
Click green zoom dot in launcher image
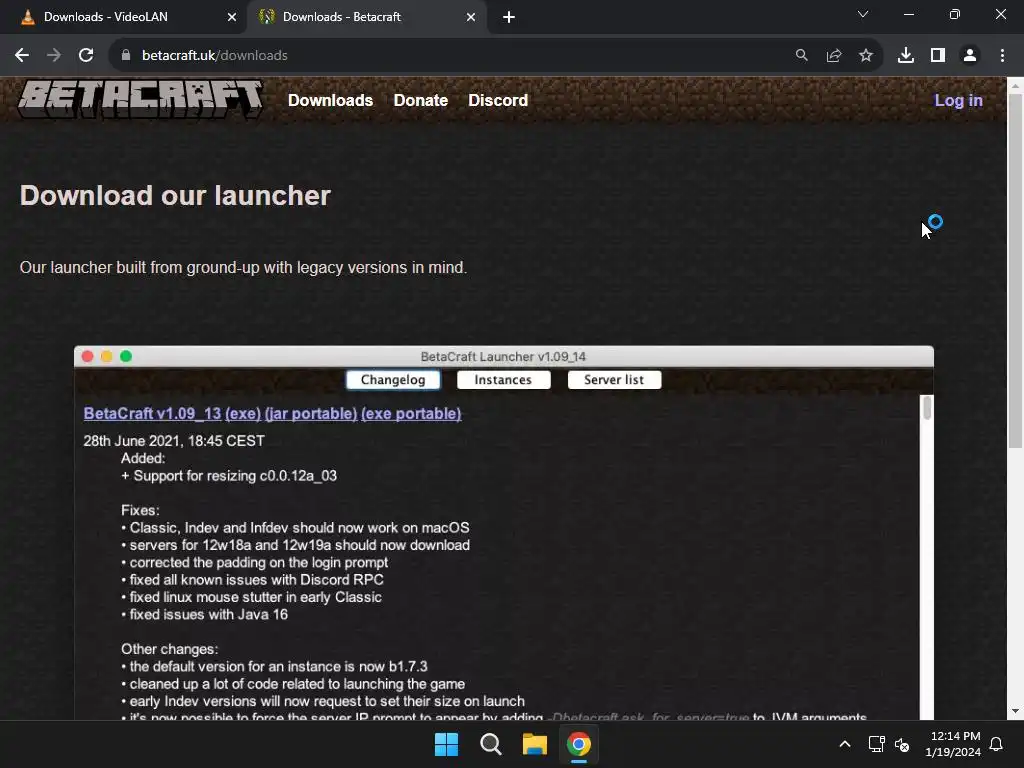pos(126,356)
